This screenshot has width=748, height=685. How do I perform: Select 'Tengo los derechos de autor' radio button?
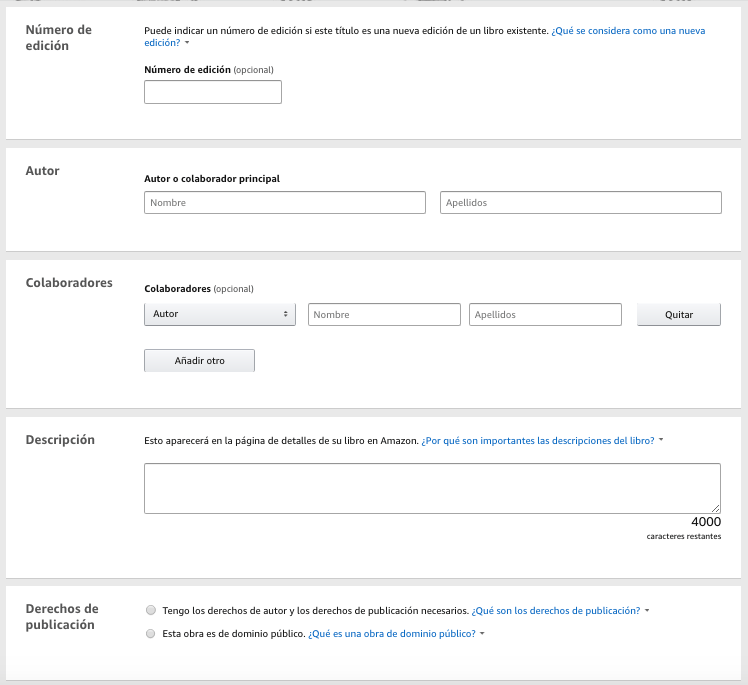(x=150, y=610)
